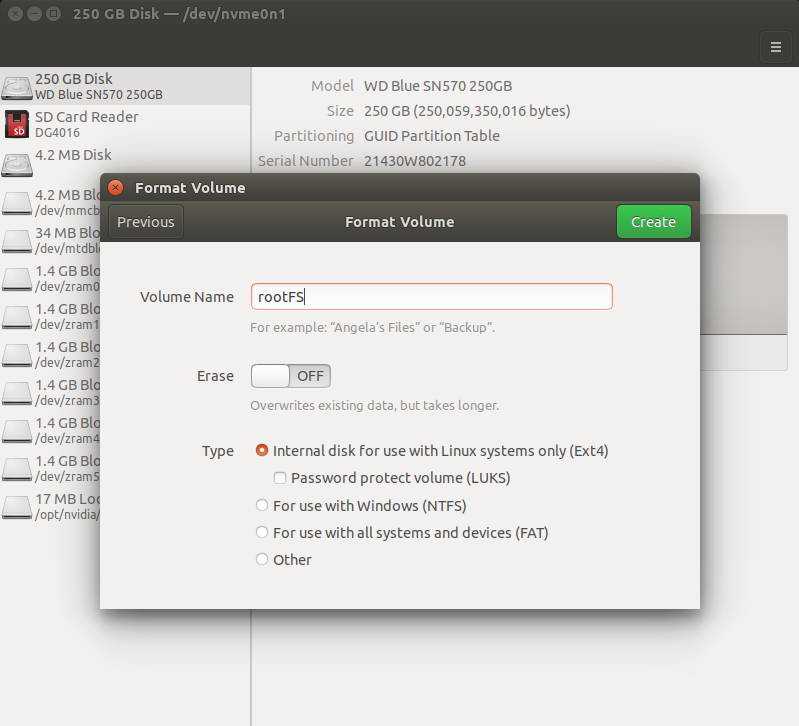Screen dimensions: 799x726
Task: Click the 17 MB loop device icon
Action: 17,507
